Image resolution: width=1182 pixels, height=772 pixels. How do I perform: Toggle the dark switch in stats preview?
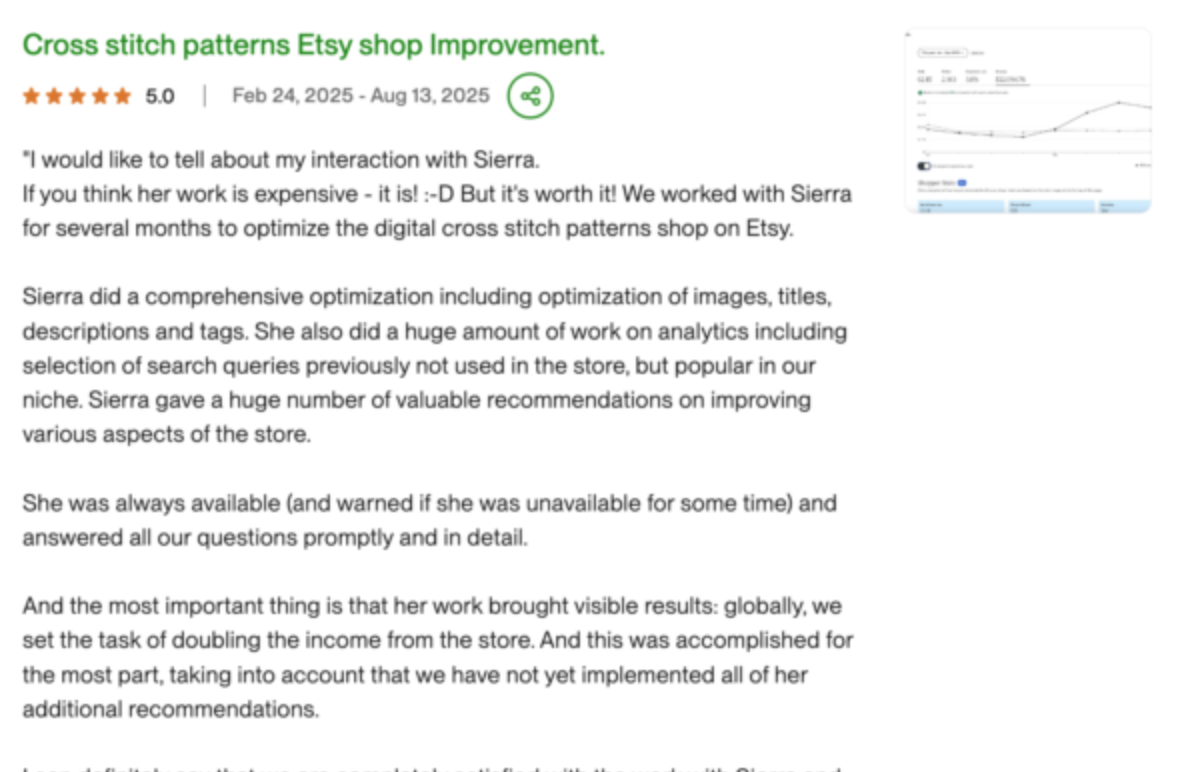point(924,166)
